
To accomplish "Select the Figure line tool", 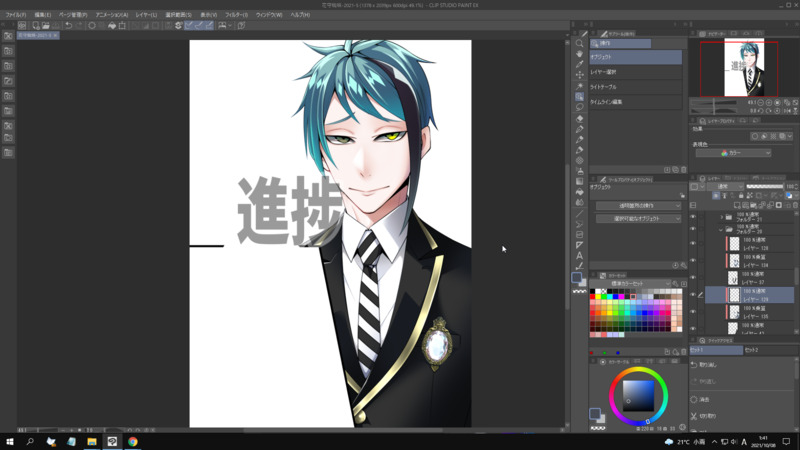I will click(580, 214).
